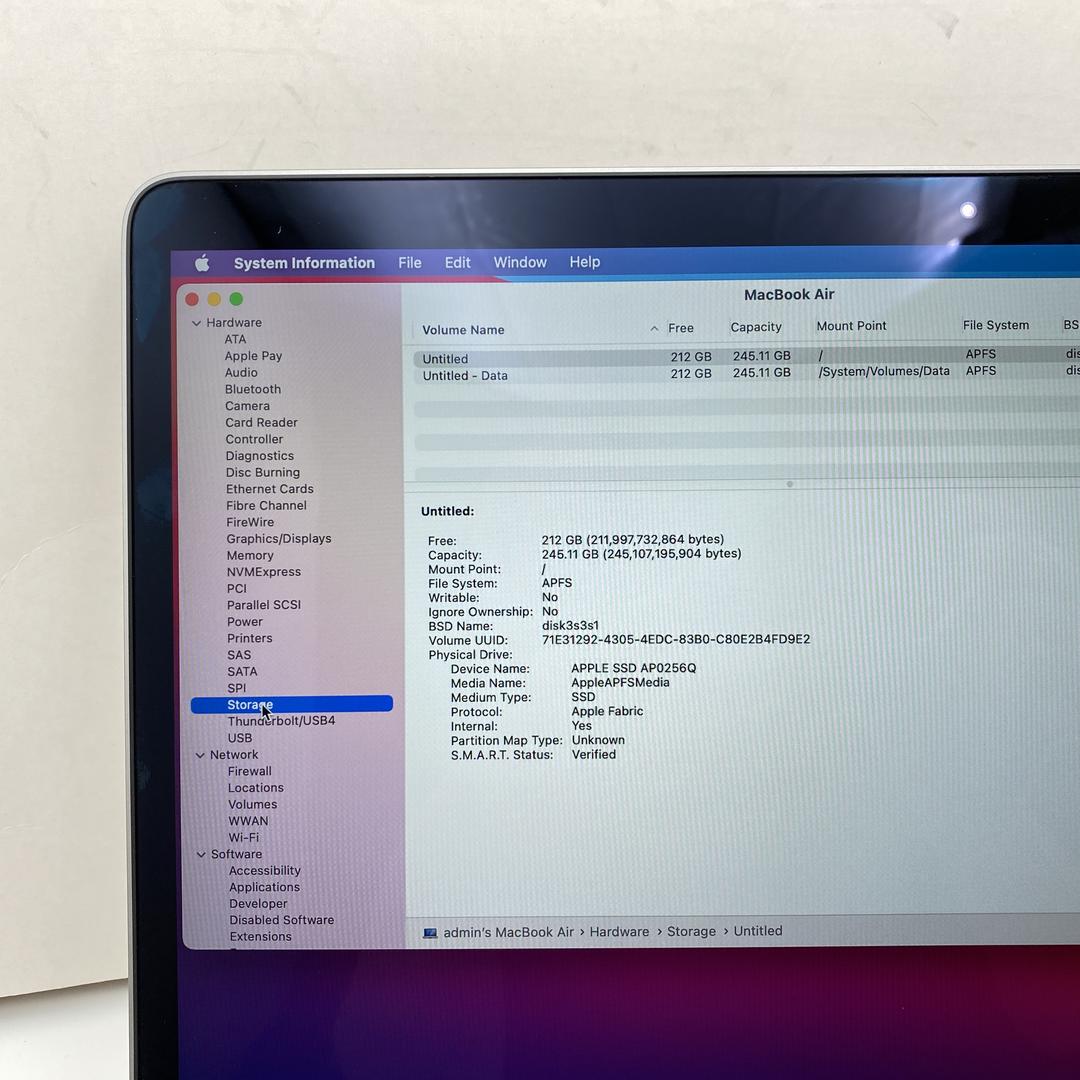Select SPI in the sidebar
Image resolution: width=1080 pixels, height=1080 pixels.
[x=236, y=688]
